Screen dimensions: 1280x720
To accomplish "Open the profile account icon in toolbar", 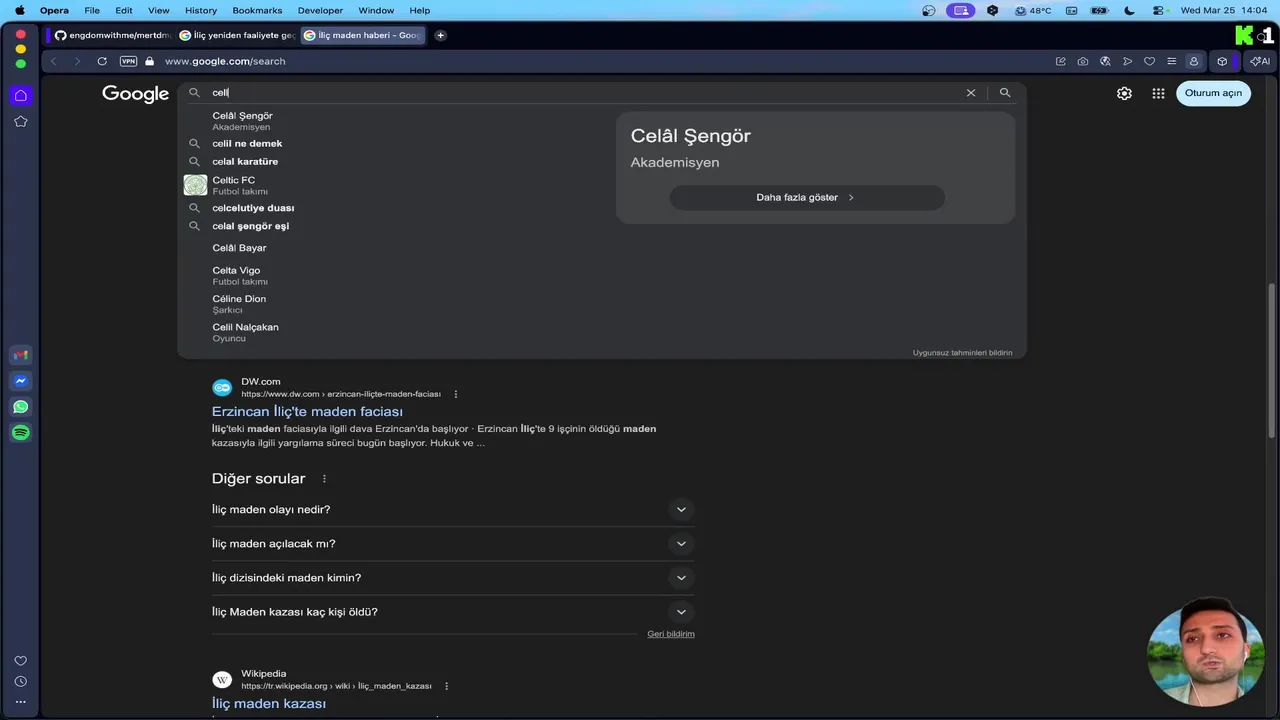I will click(1193, 61).
